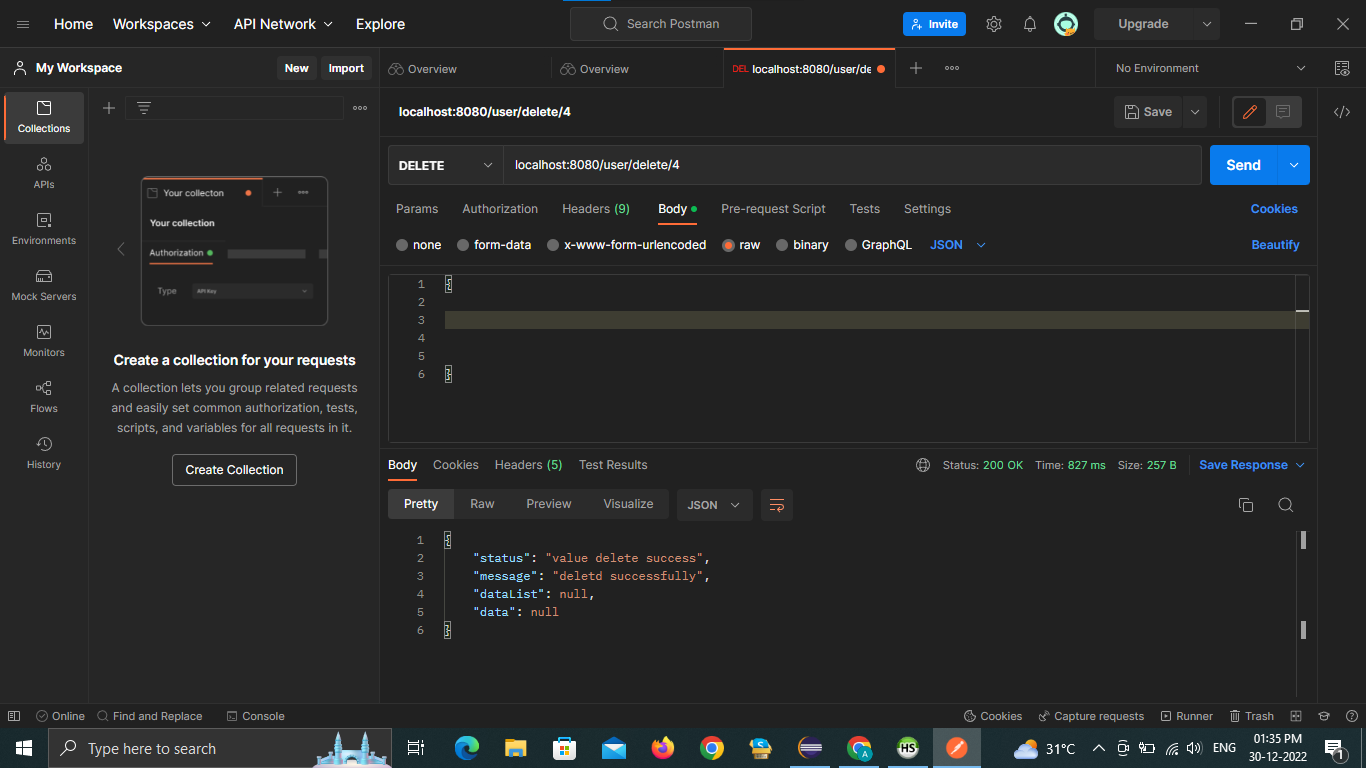
Task: Click the Create Collection button
Action: tap(234, 470)
